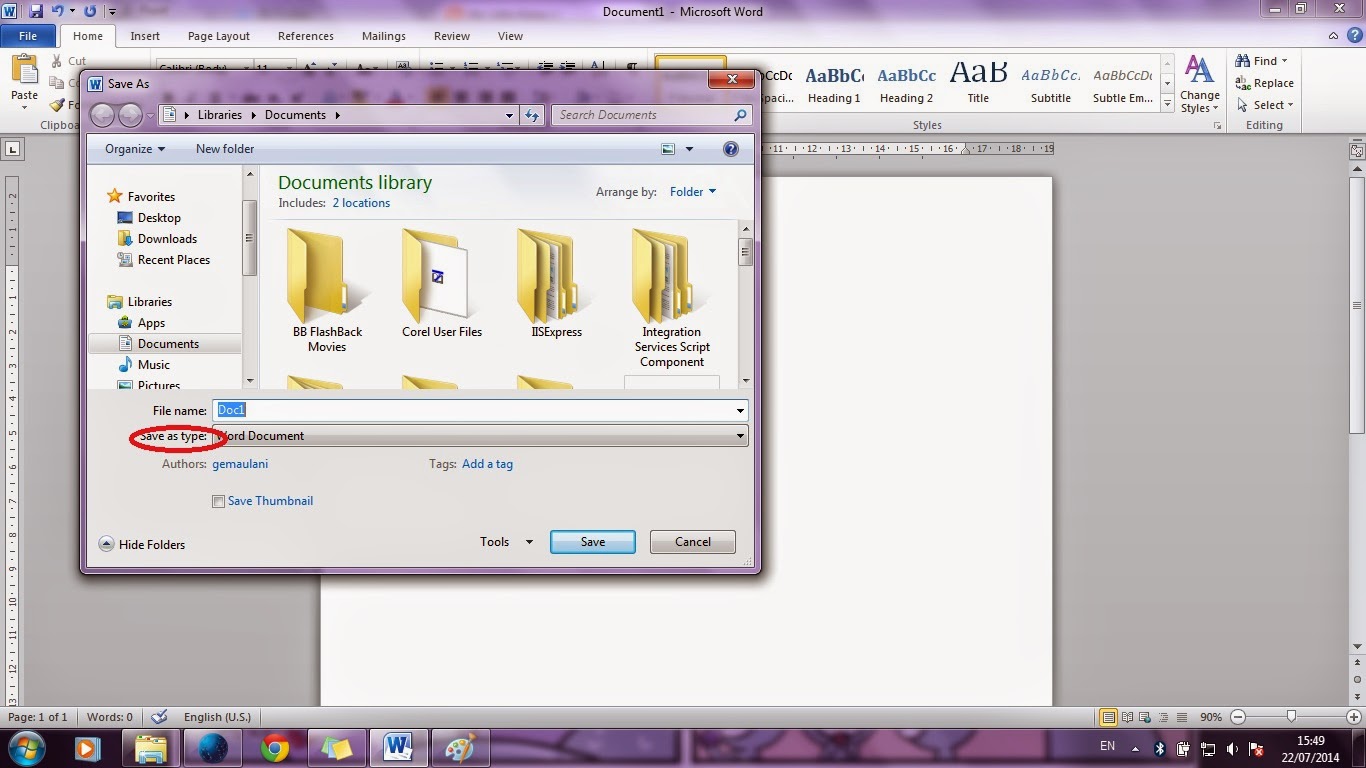Enable the Save Thumbnail checkbox
The height and width of the screenshot is (768, 1366).
218,502
